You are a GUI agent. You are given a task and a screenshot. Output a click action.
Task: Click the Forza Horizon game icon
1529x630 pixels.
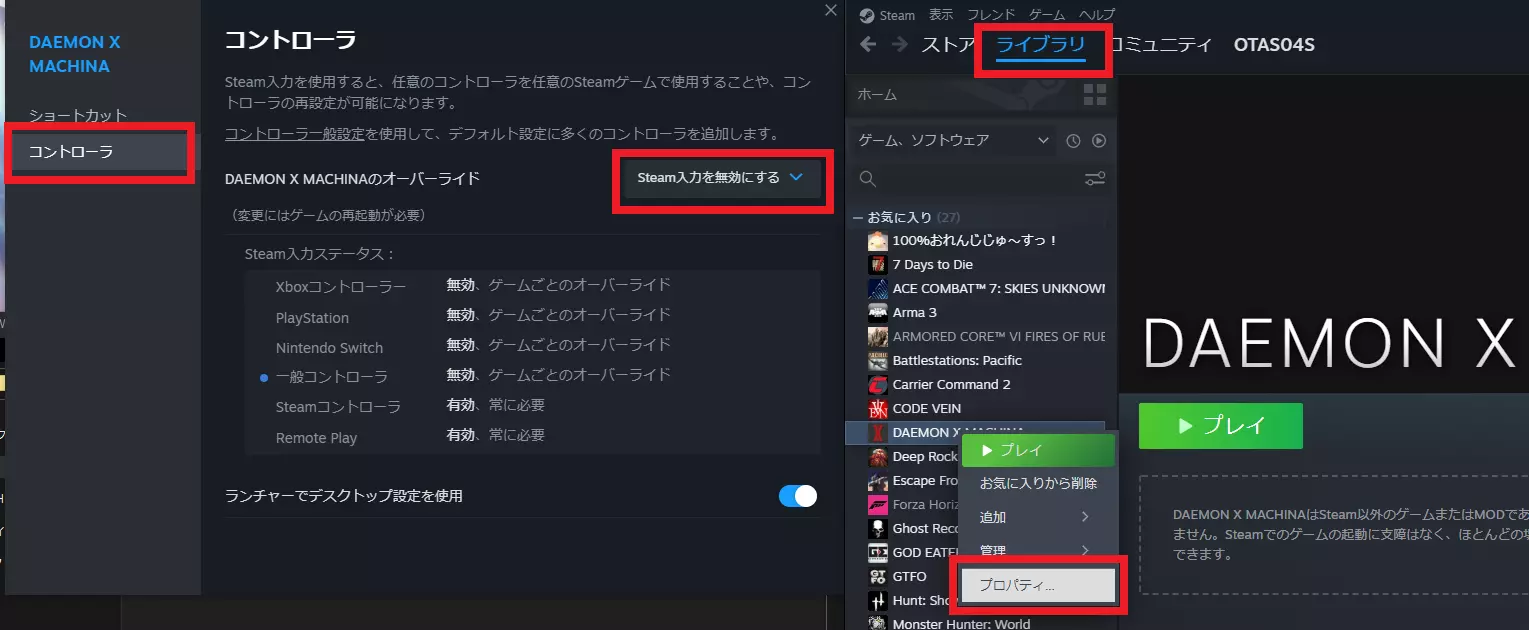point(877,505)
